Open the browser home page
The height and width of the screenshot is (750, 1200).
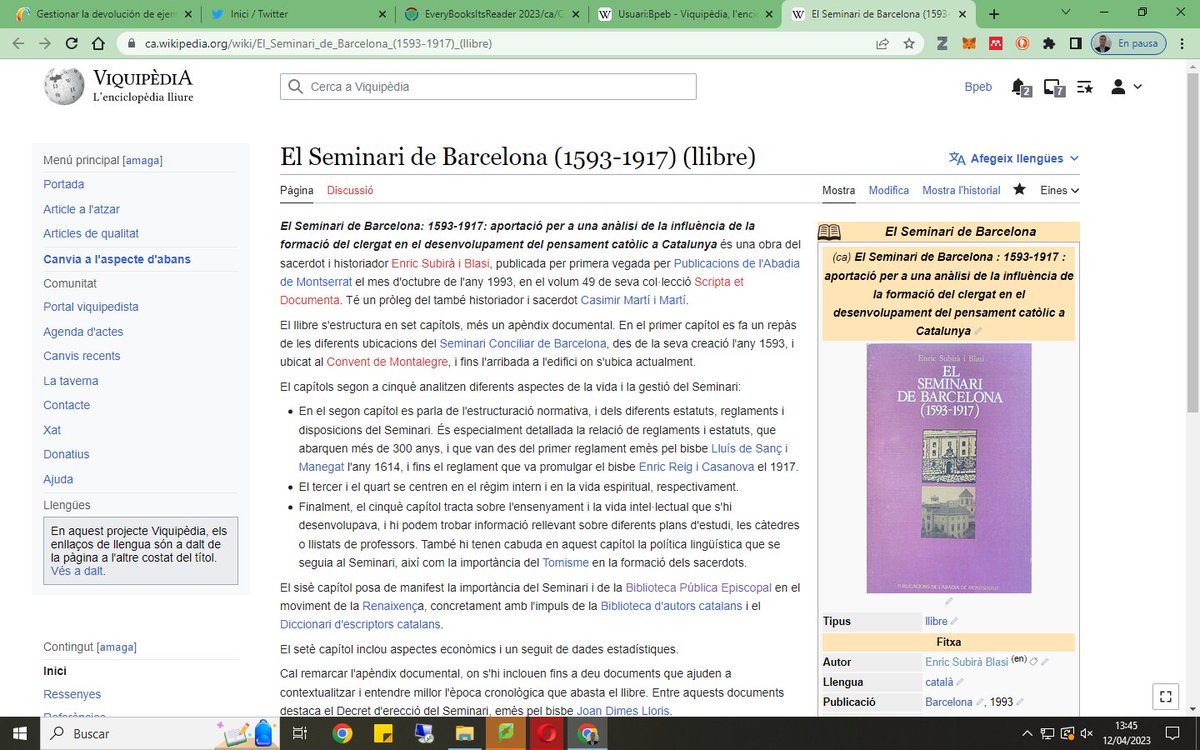(98, 44)
